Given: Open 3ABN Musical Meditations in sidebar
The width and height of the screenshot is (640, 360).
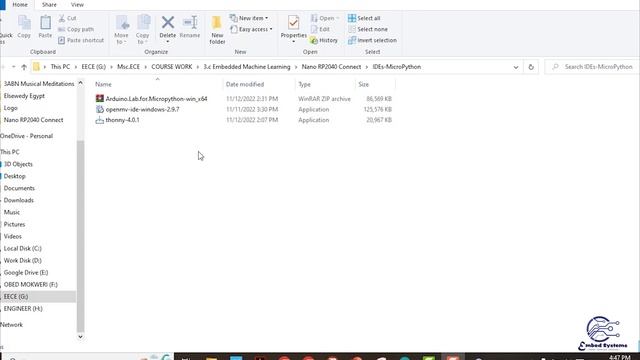Looking at the screenshot, I should (39, 84).
